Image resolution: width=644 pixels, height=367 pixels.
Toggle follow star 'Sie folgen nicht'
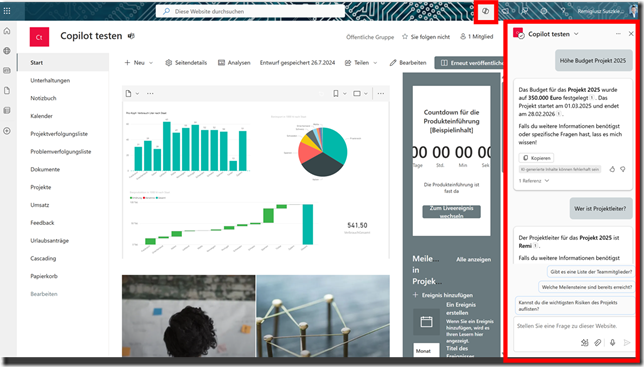click(426, 37)
